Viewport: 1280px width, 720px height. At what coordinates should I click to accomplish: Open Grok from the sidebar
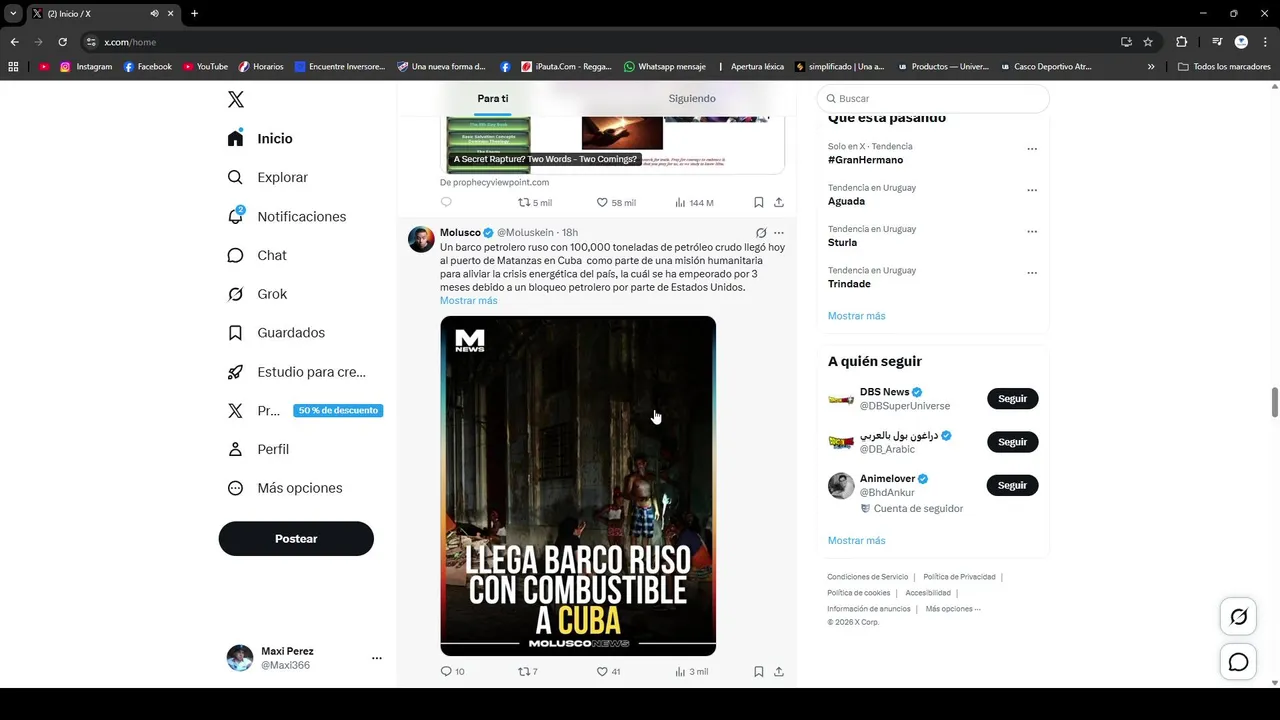(257, 294)
